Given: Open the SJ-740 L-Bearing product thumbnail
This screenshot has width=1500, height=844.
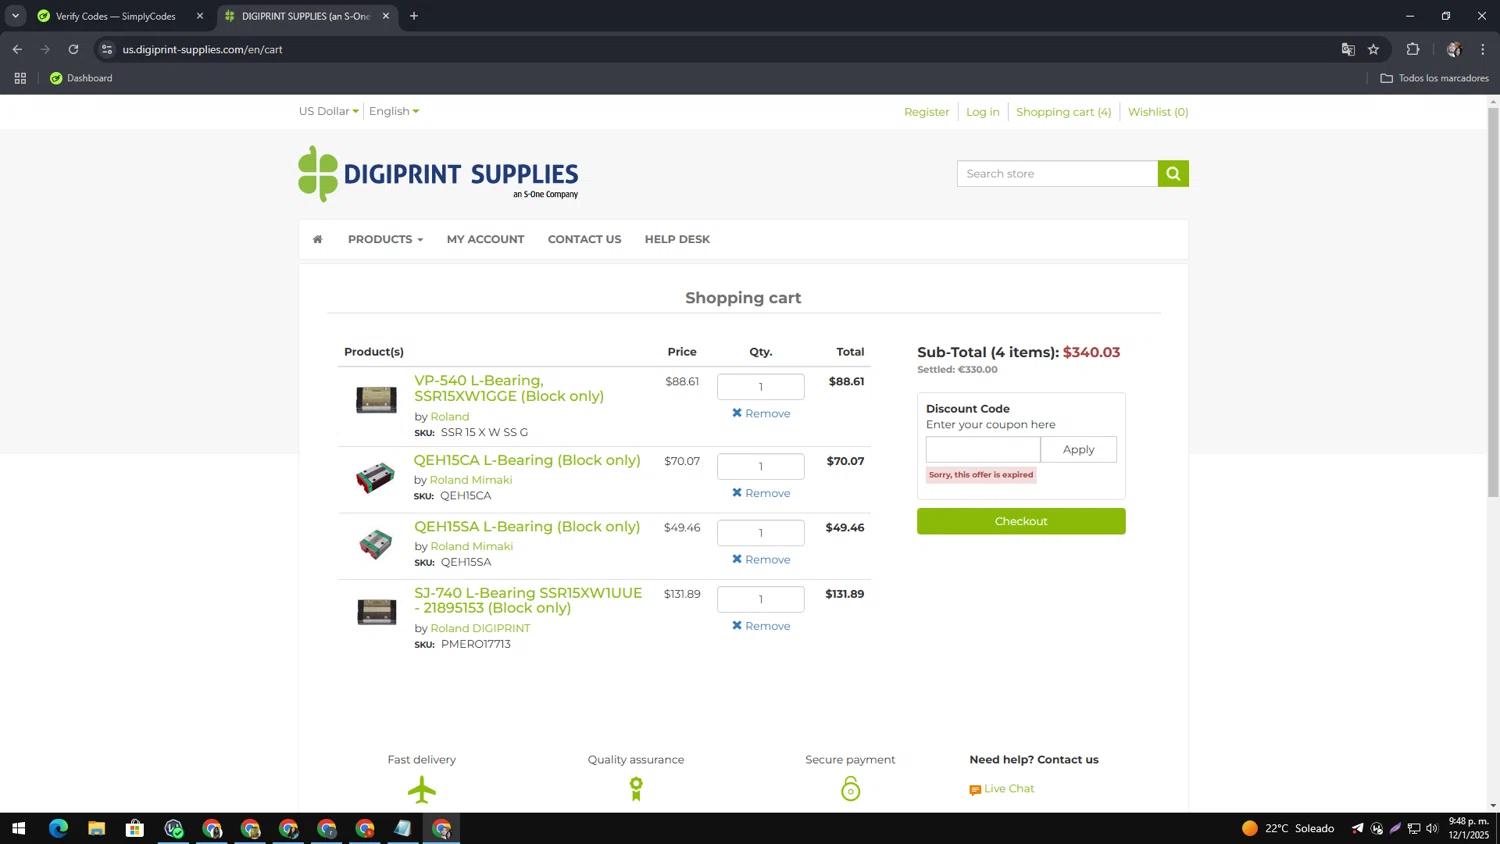Looking at the screenshot, I should coord(376,611).
